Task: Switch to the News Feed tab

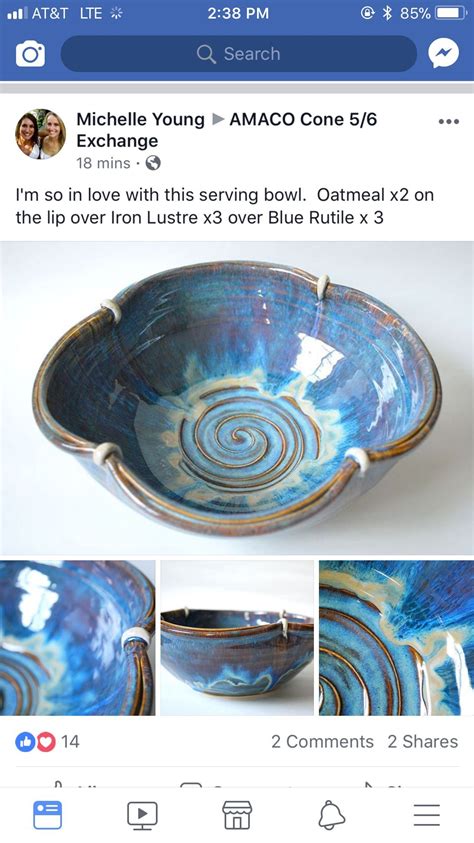Action: tap(47, 815)
